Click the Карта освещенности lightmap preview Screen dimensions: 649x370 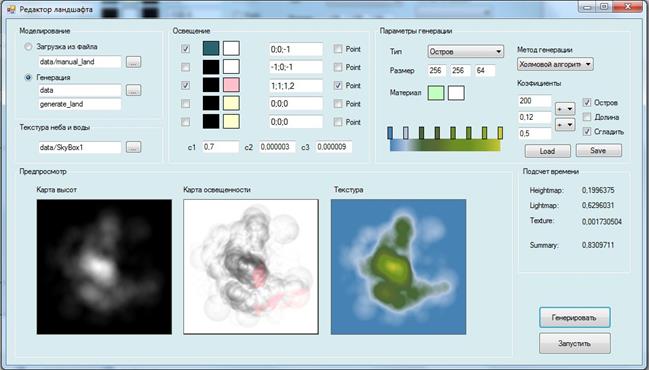point(251,267)
